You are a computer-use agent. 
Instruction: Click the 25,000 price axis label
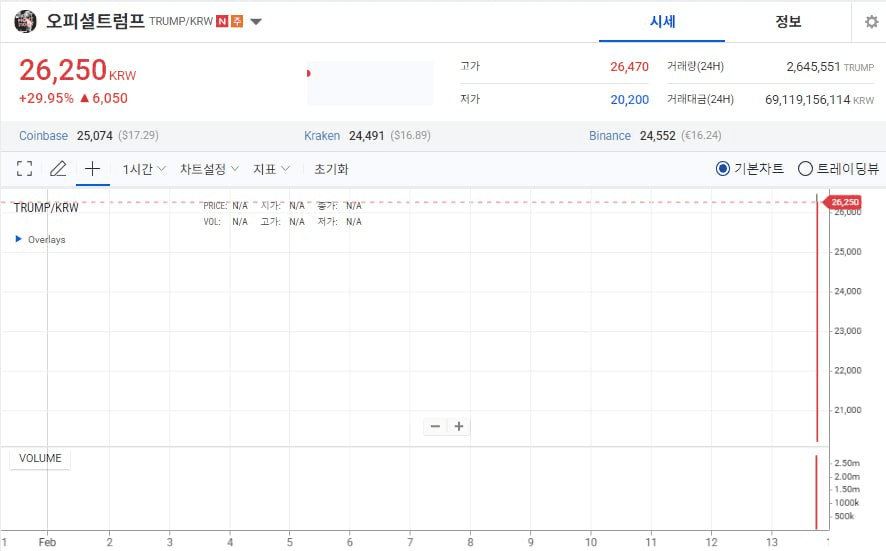(x=848, y=251)
